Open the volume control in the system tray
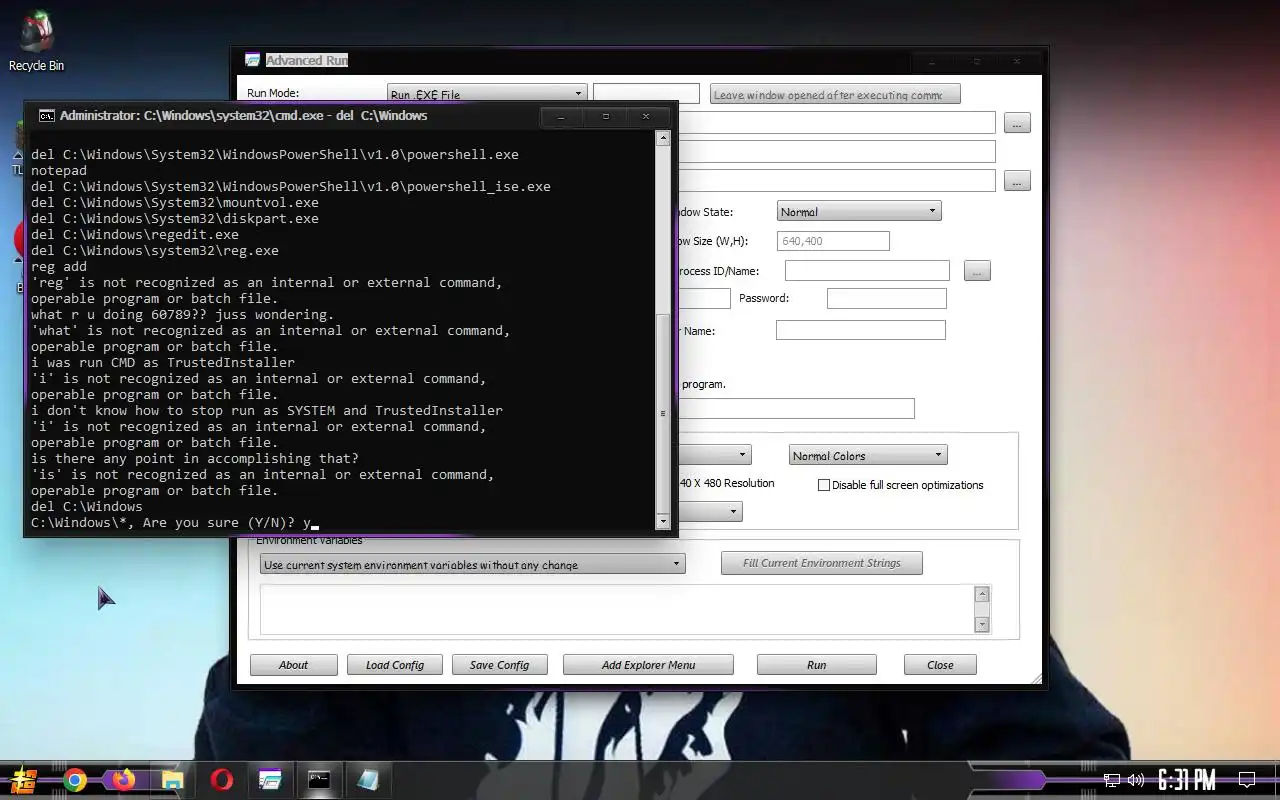 pyautogui.click(x=1136, y=780)
